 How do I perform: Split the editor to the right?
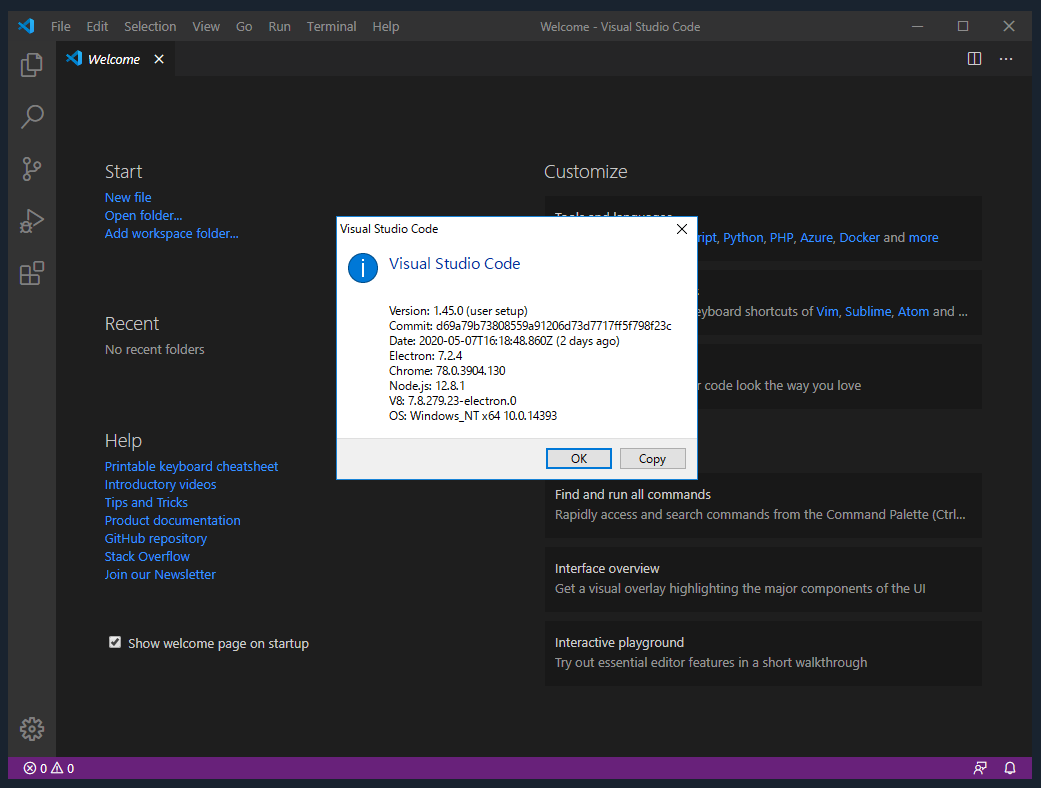(974, 59)
